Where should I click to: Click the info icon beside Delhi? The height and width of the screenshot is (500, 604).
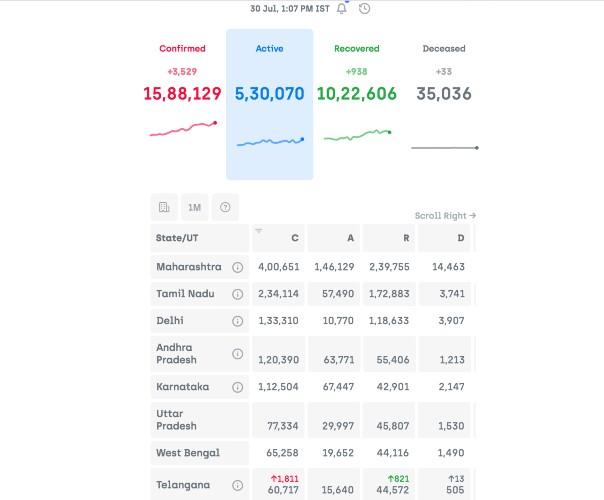238,321
